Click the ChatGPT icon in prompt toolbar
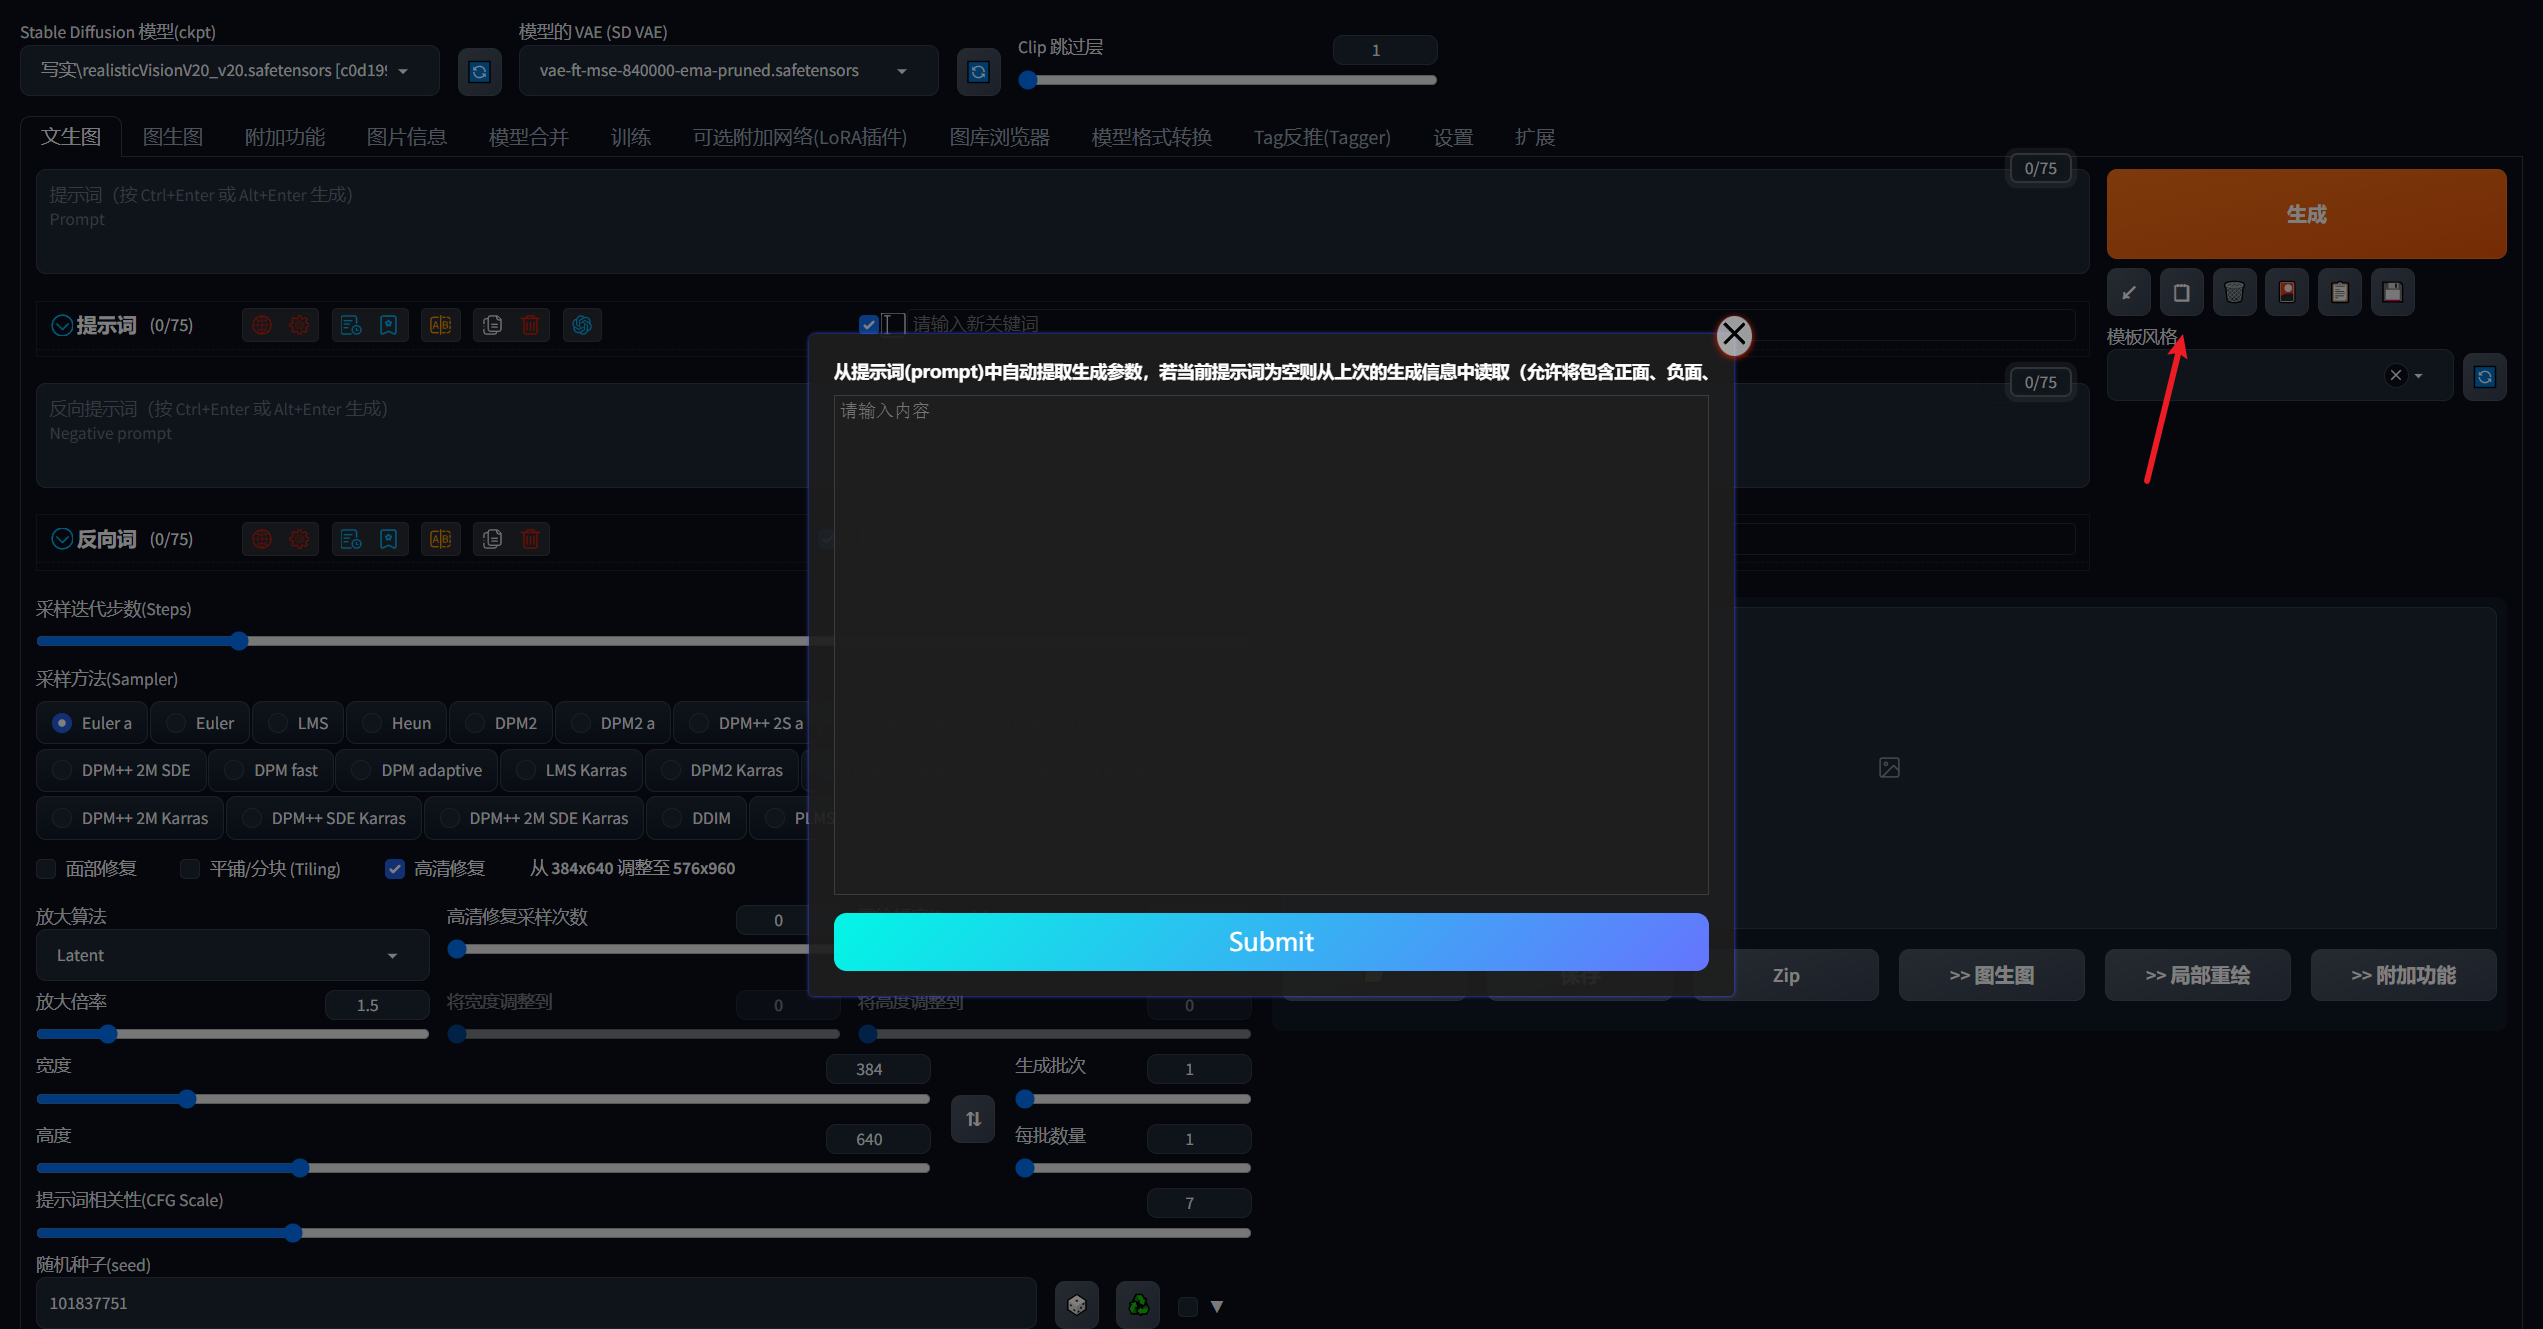2543x1329 pixels. [x=582, y=325]
